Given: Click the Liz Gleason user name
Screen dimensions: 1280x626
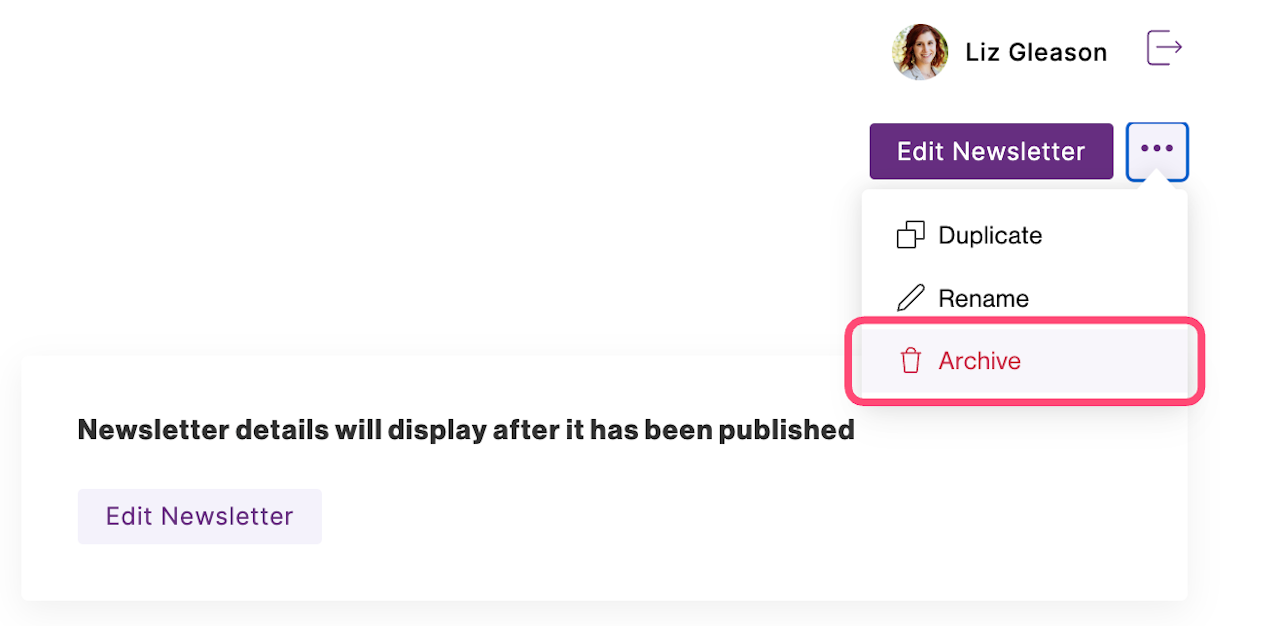Looking at the screenshot, I should [1036, 52].
